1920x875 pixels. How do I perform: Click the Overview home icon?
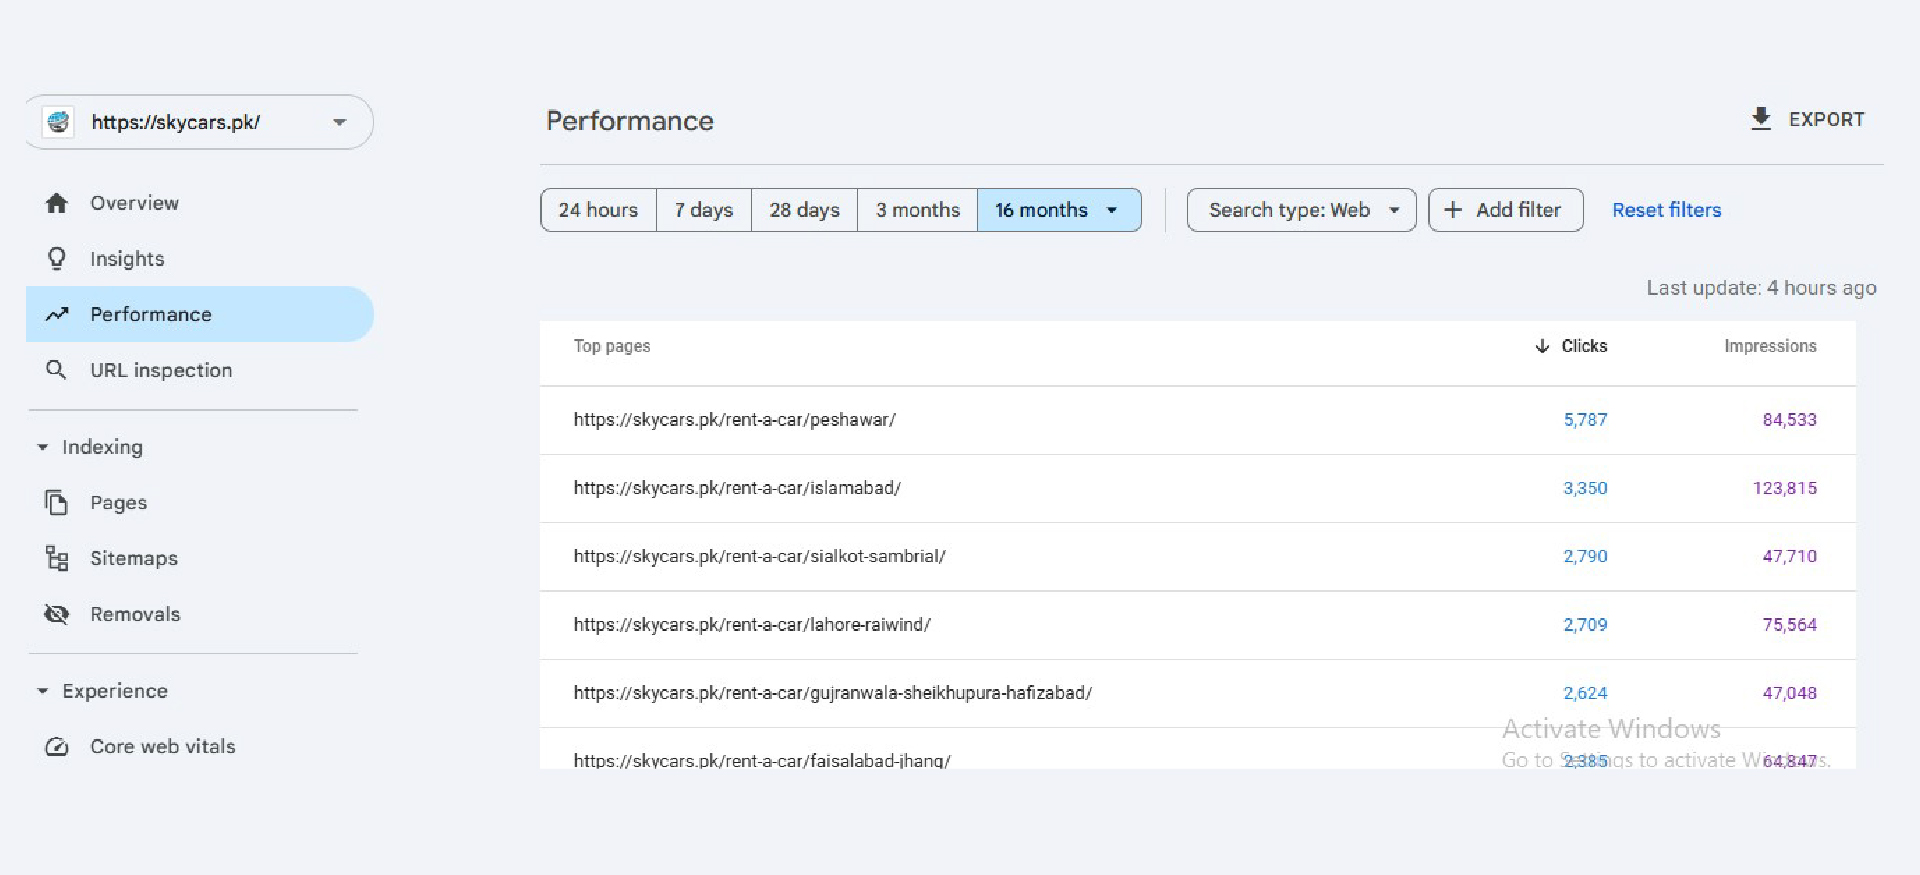point(57,203)
